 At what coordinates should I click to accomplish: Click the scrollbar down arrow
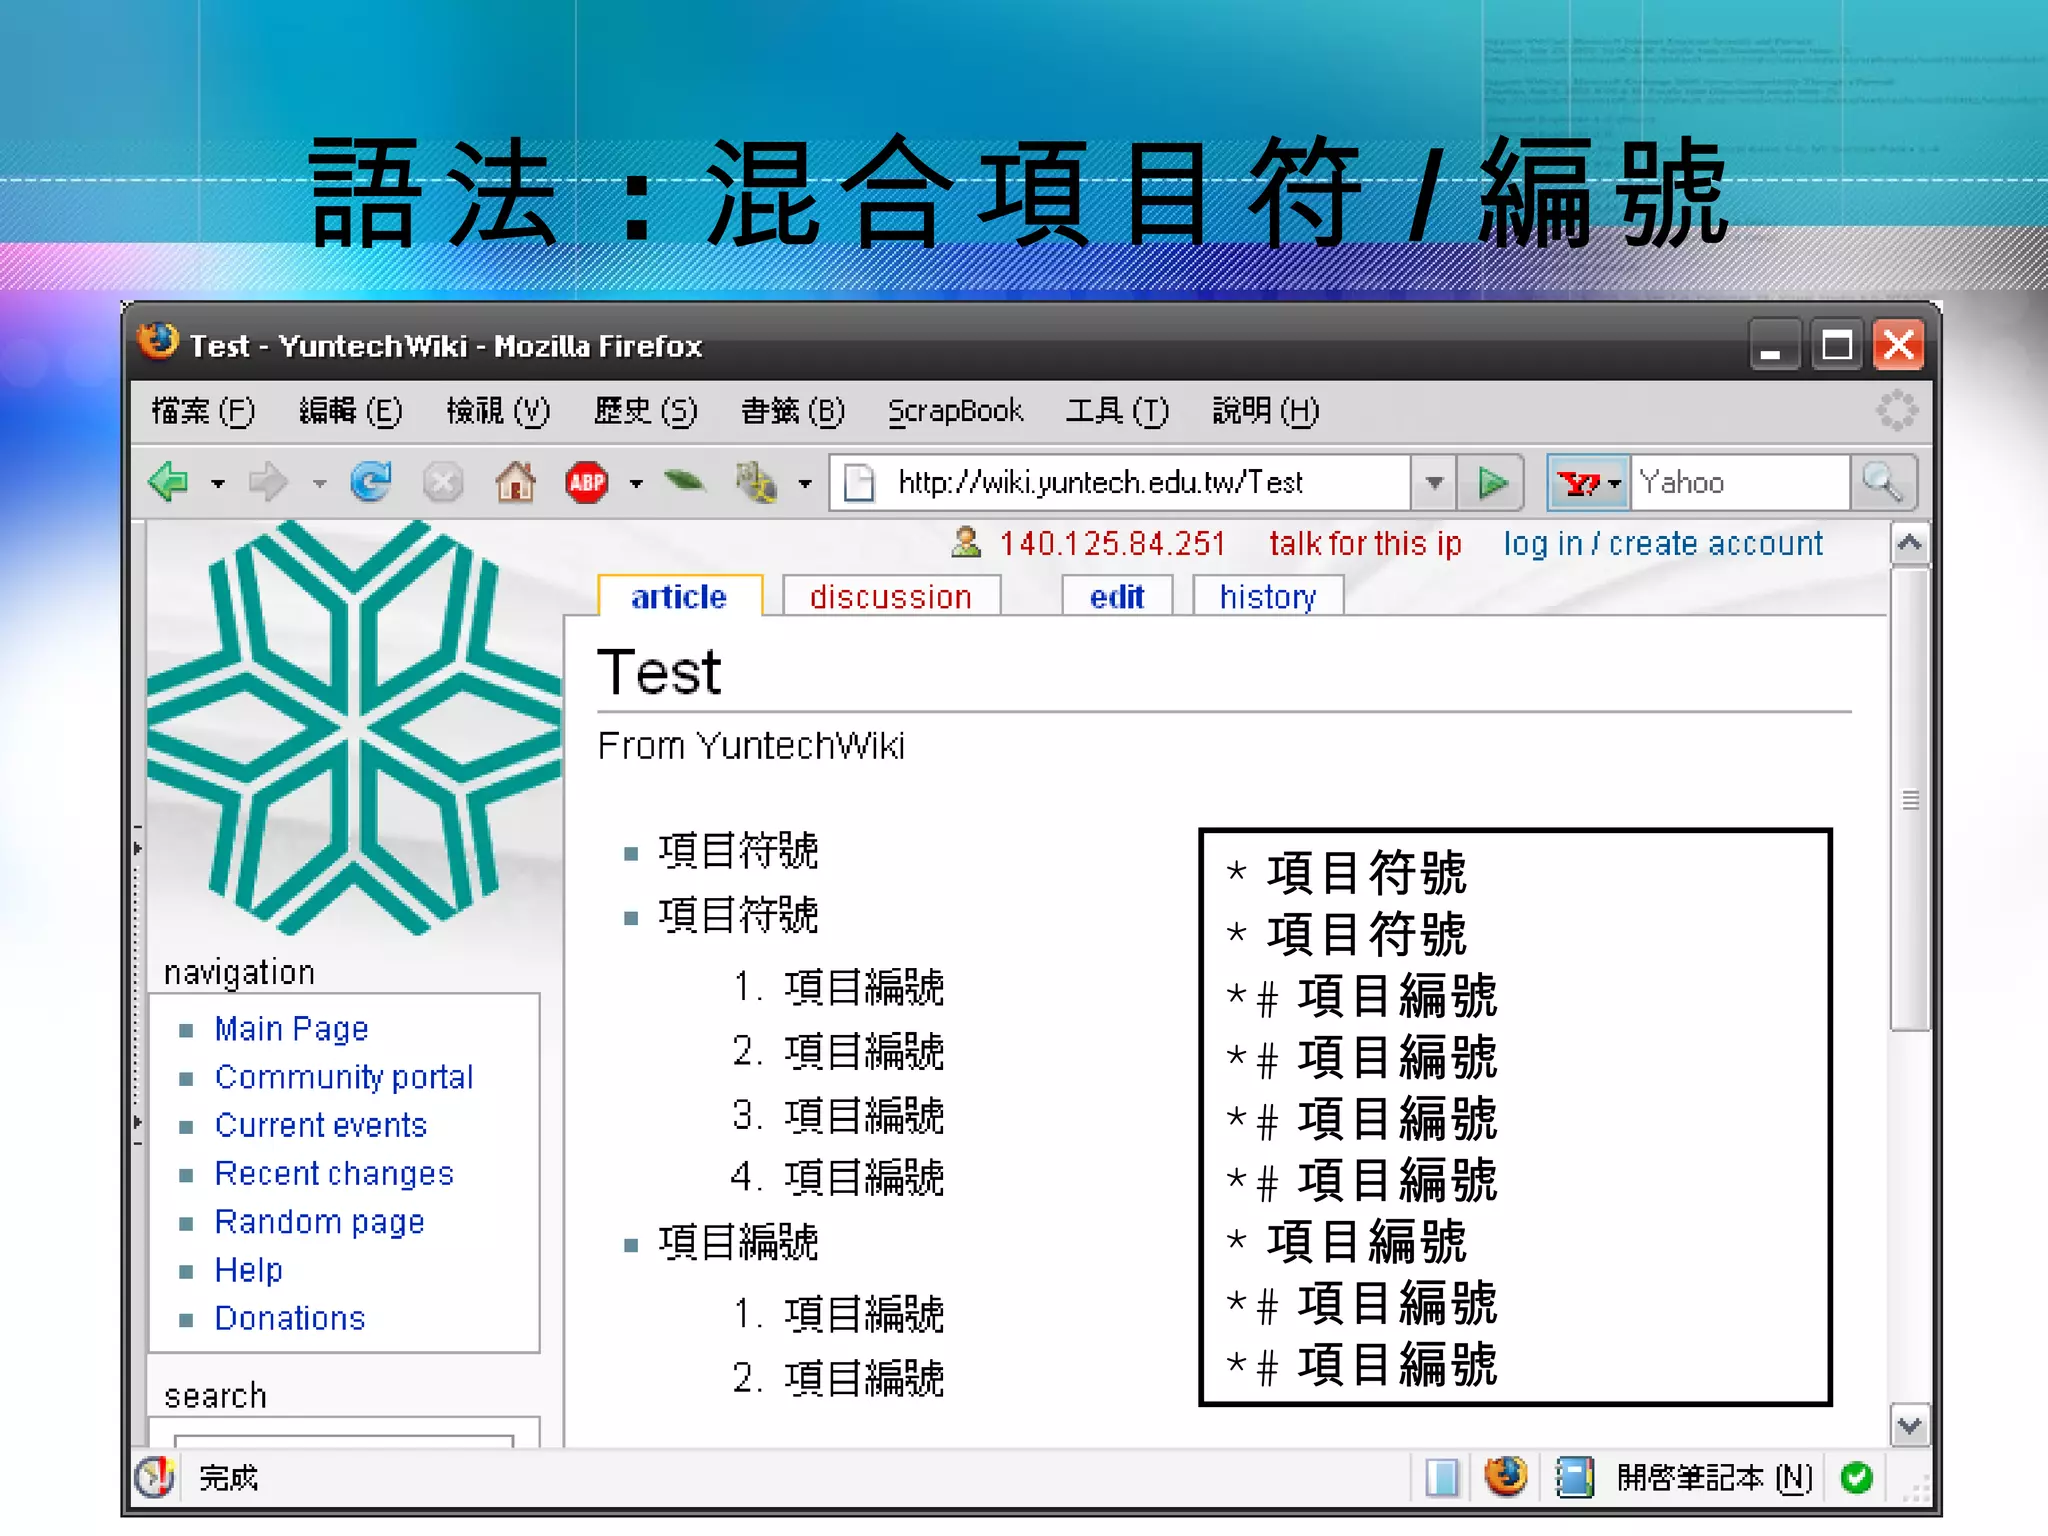1909,1426
